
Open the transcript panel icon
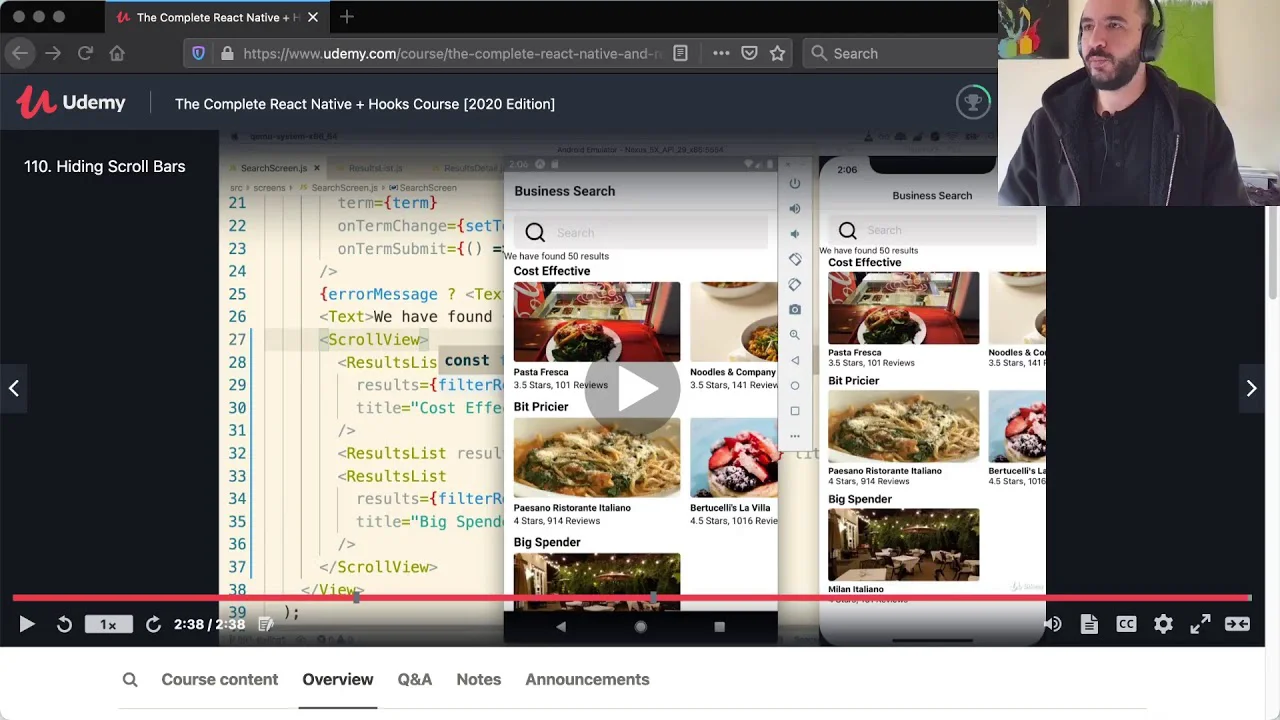pyautogui.click(x=1089, y=624)
